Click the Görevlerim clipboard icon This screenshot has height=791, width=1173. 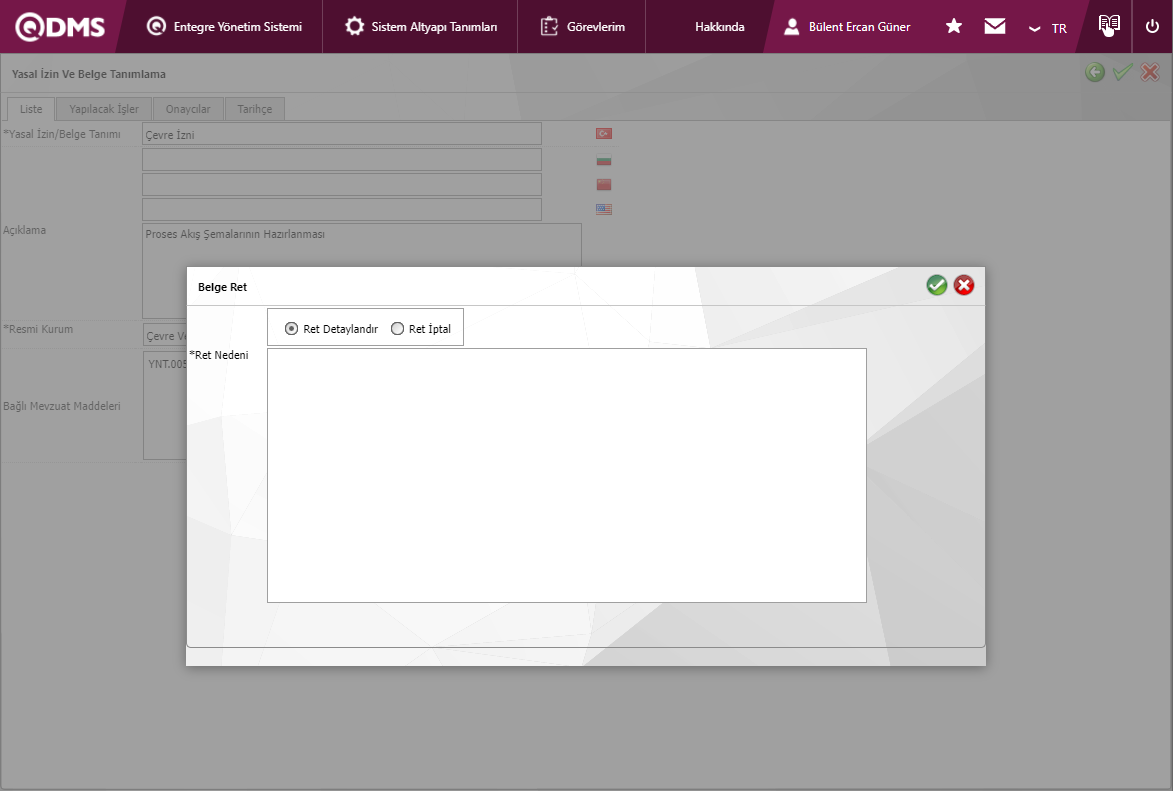549,26
